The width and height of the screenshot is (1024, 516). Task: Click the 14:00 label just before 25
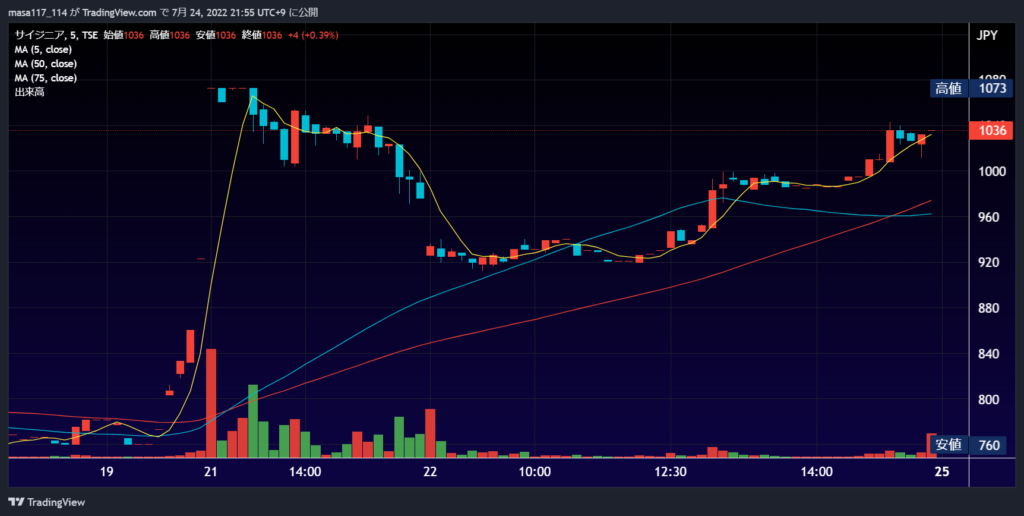click(x=817, y=473)
